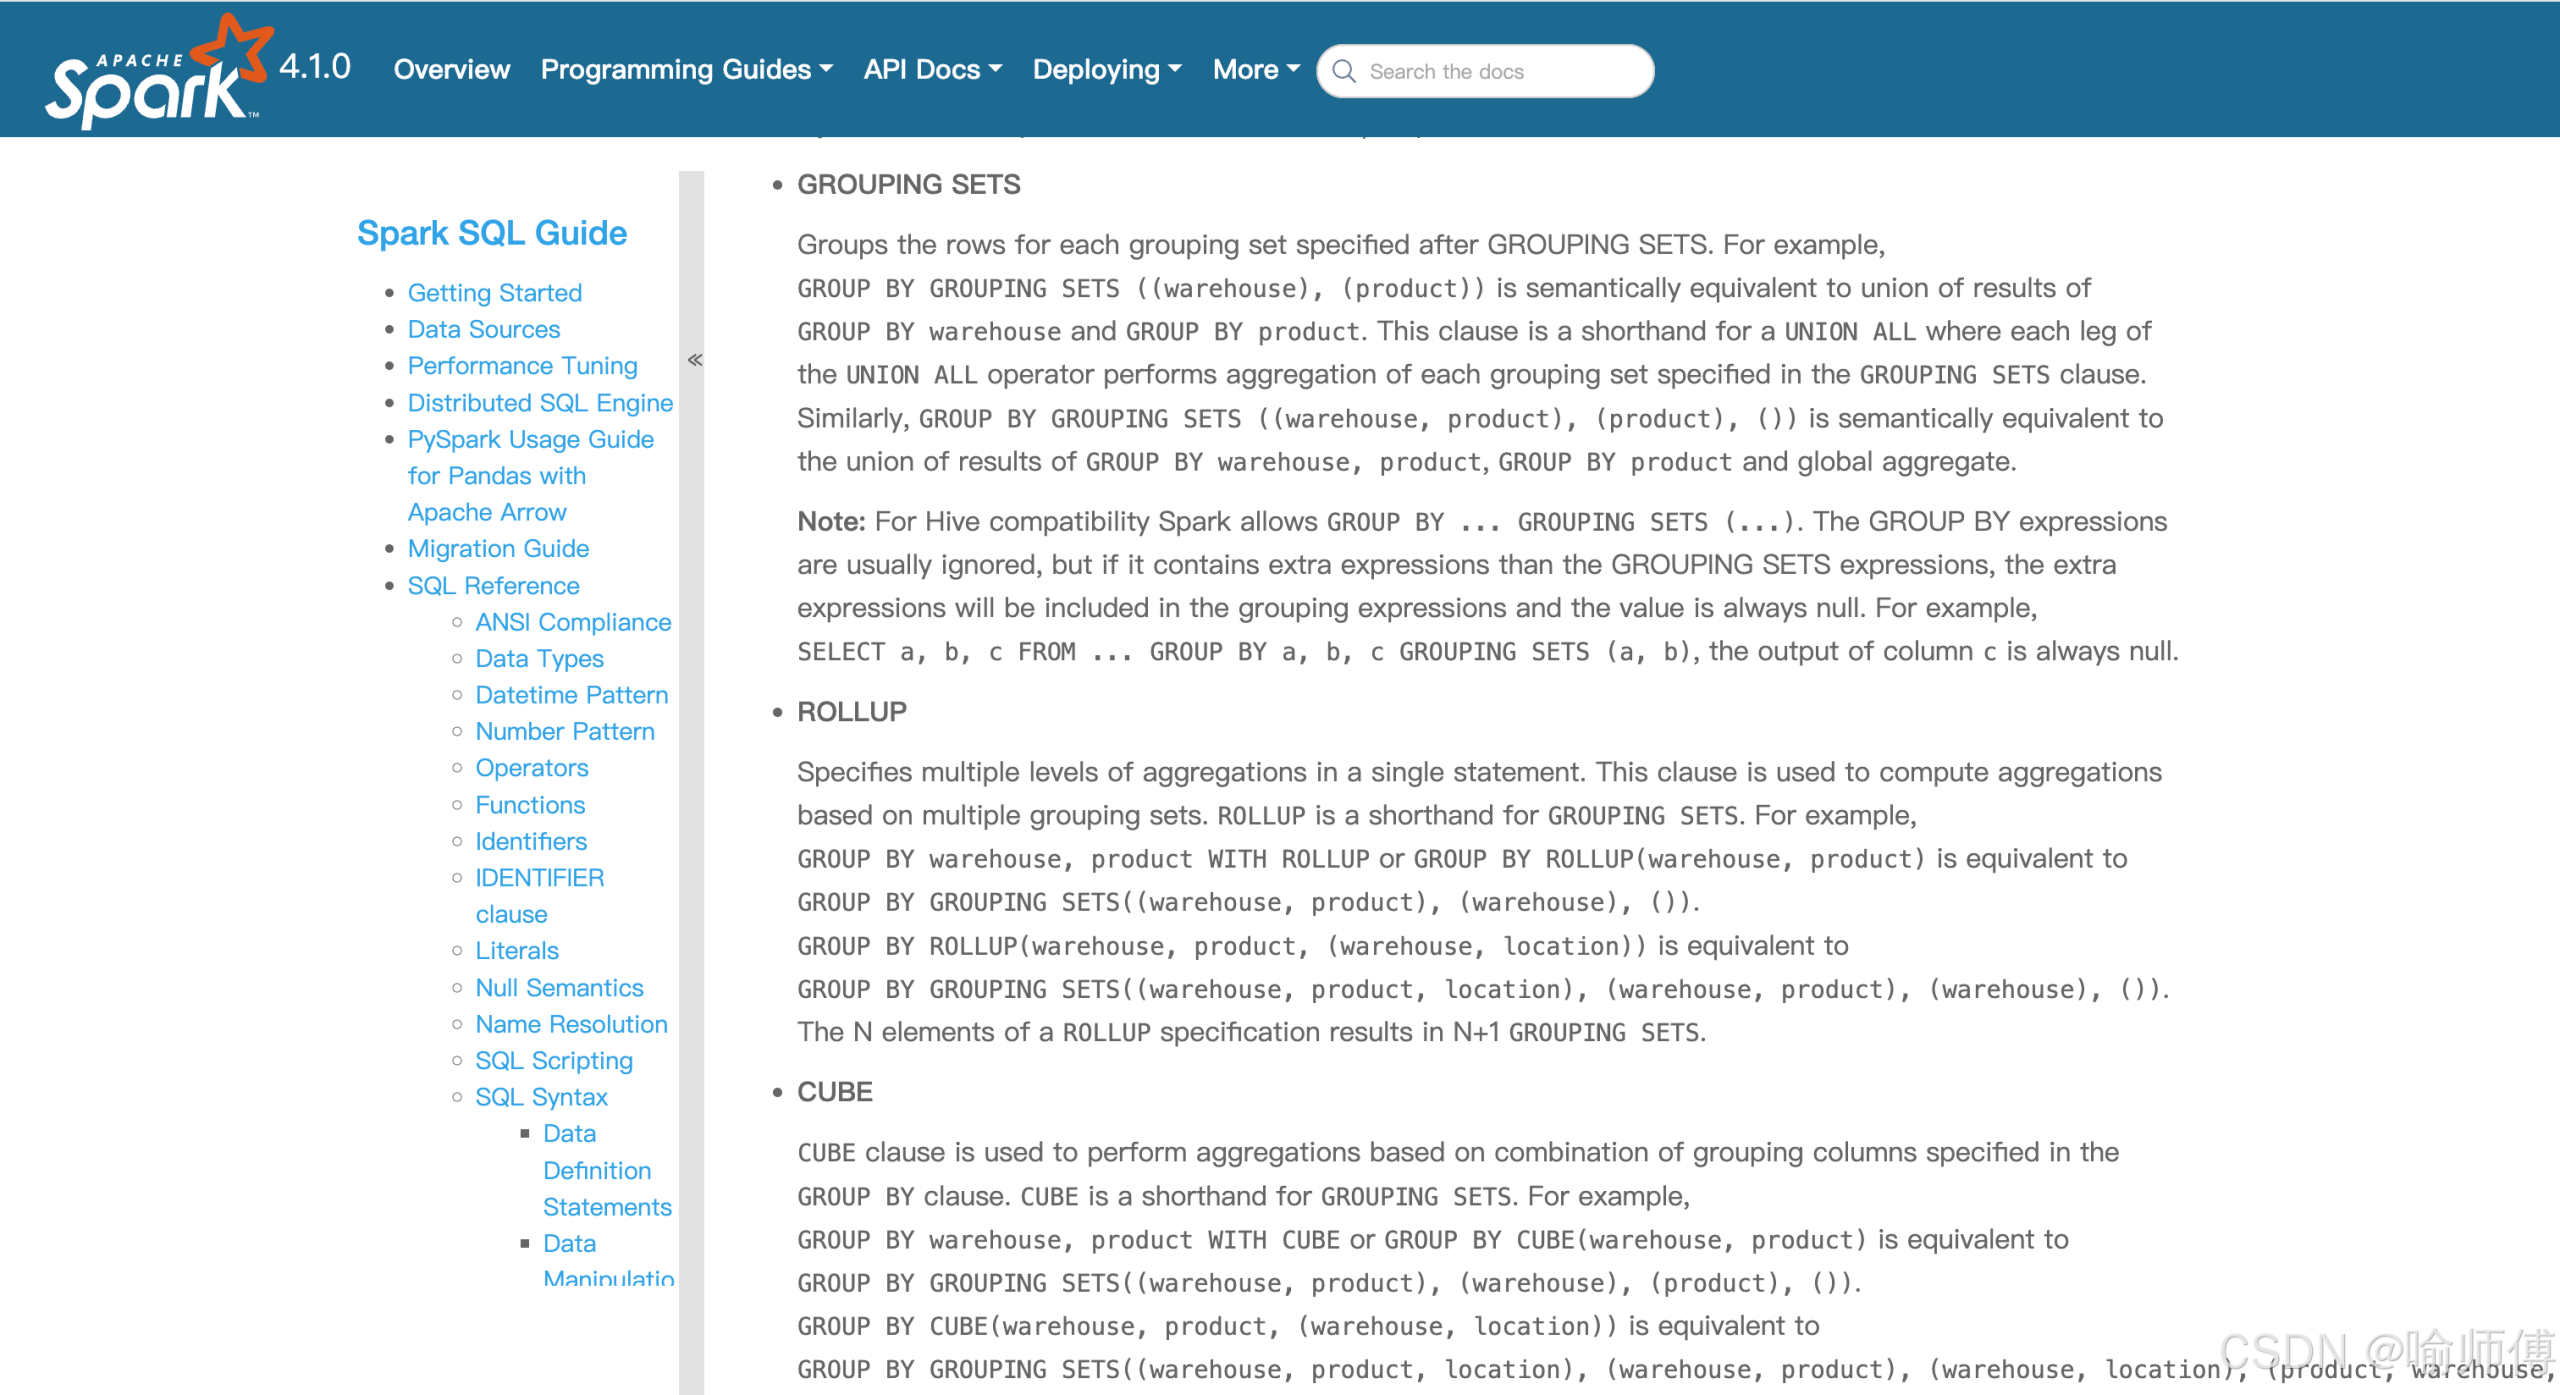
Task: Go to the Overview page
Action: 451,69
